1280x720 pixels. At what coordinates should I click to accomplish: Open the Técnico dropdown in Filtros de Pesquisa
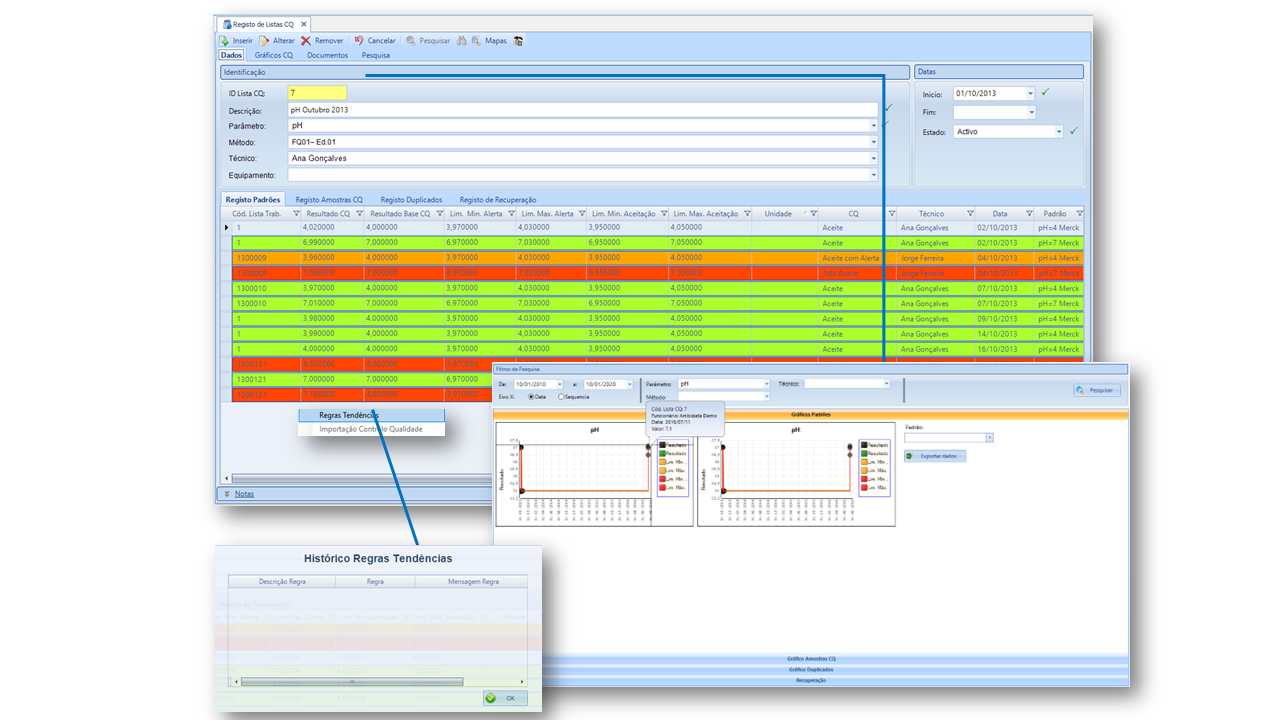click(x=885, y=383)
